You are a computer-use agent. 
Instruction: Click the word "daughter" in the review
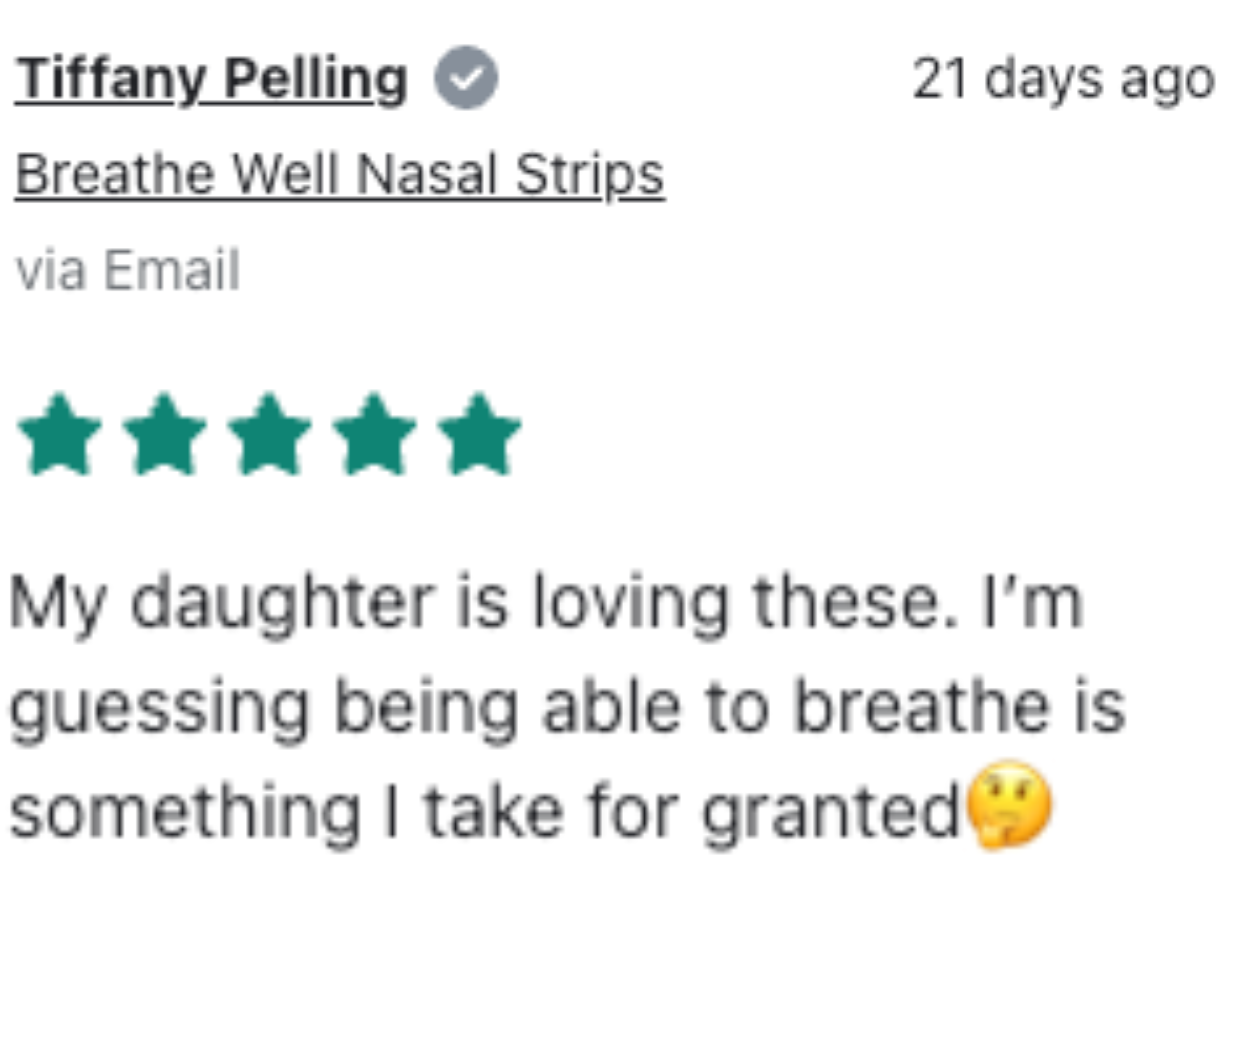[282, 603]
